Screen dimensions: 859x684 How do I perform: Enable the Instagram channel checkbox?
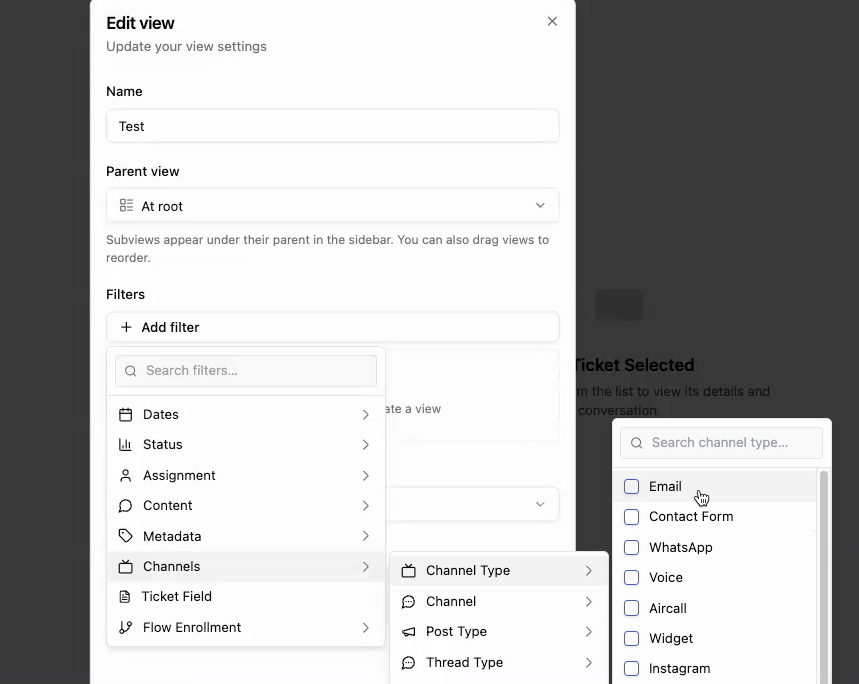(x=631, y=669)
